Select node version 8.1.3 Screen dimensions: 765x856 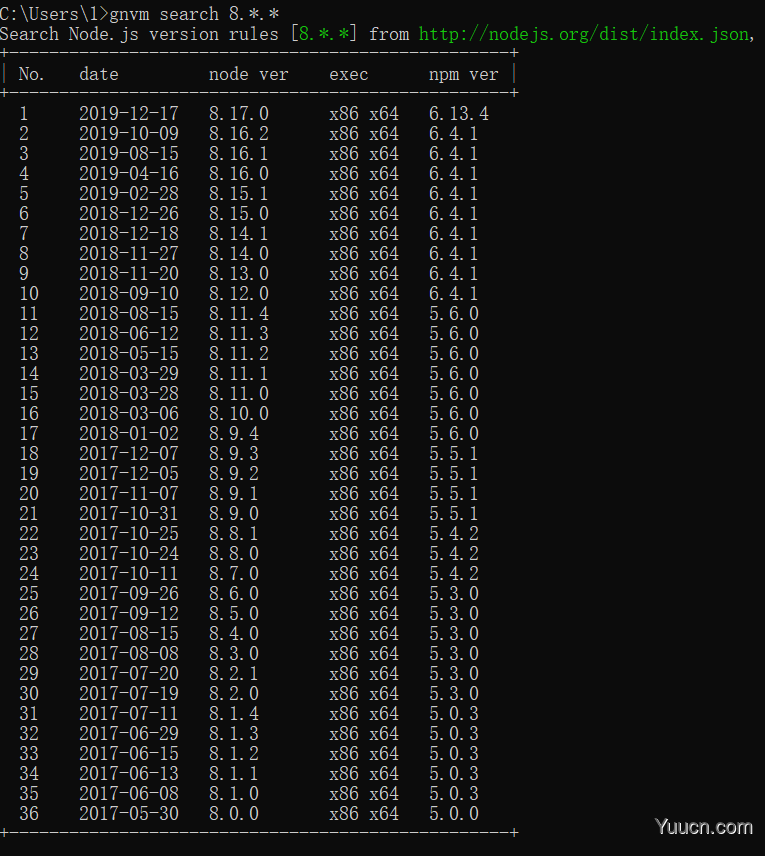234,734
